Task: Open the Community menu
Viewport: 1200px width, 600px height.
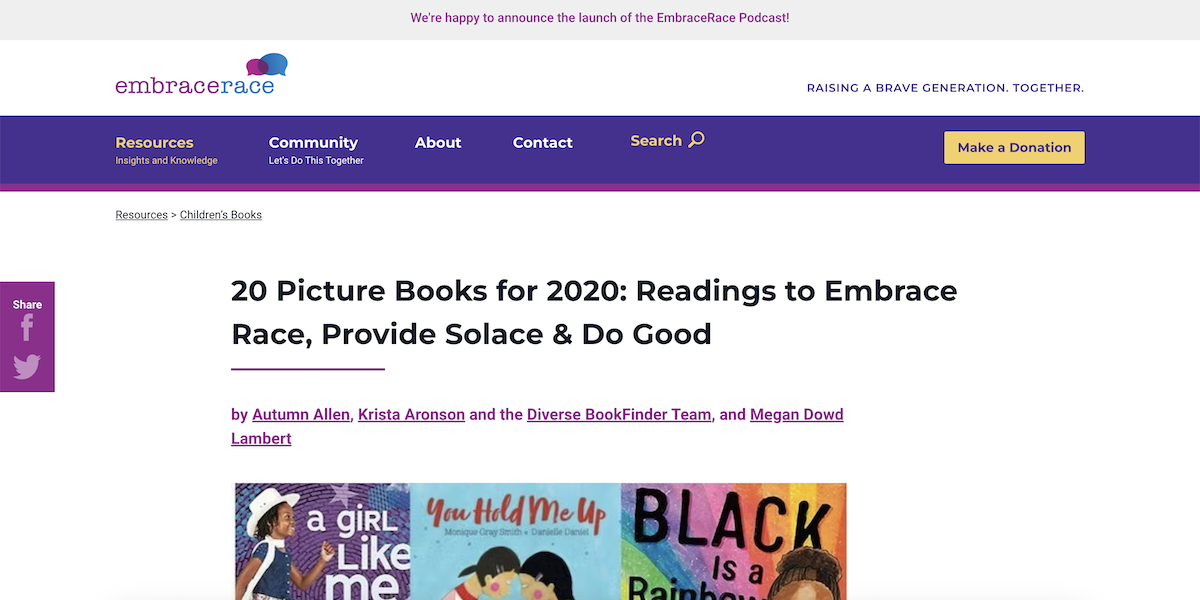Action: point(313,143)
